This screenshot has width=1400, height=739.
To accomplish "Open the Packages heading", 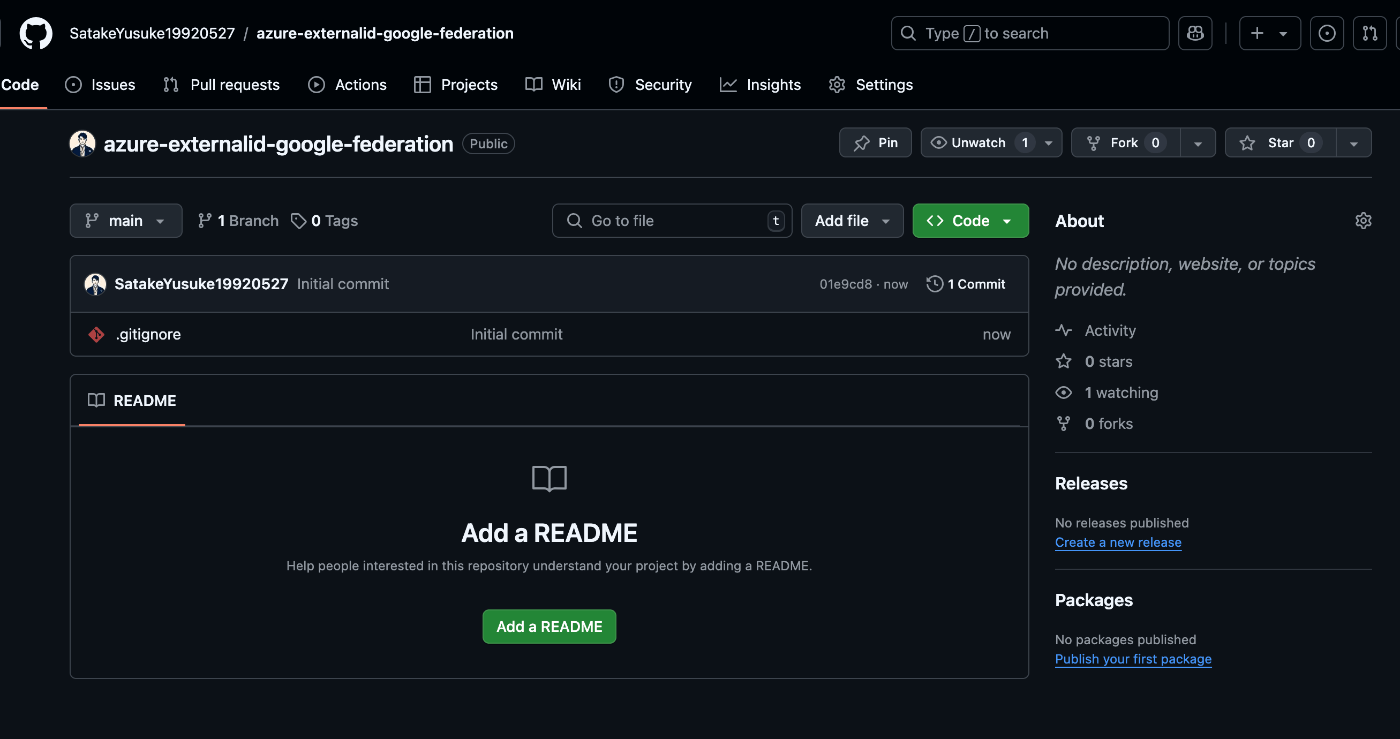I will [x=1094, y=601].
